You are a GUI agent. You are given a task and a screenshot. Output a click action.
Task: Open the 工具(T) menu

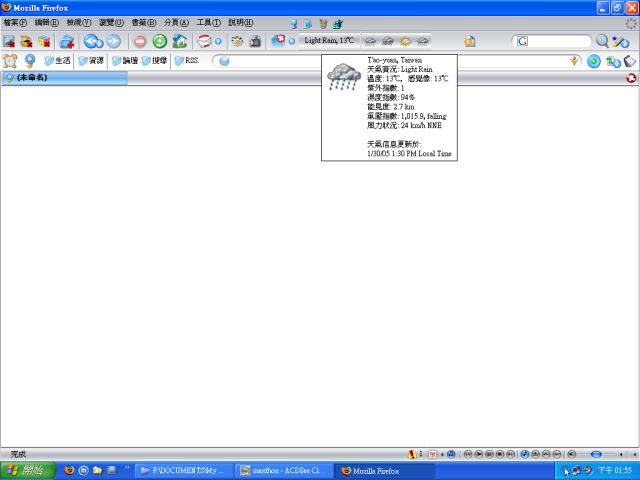click(209, 23)
